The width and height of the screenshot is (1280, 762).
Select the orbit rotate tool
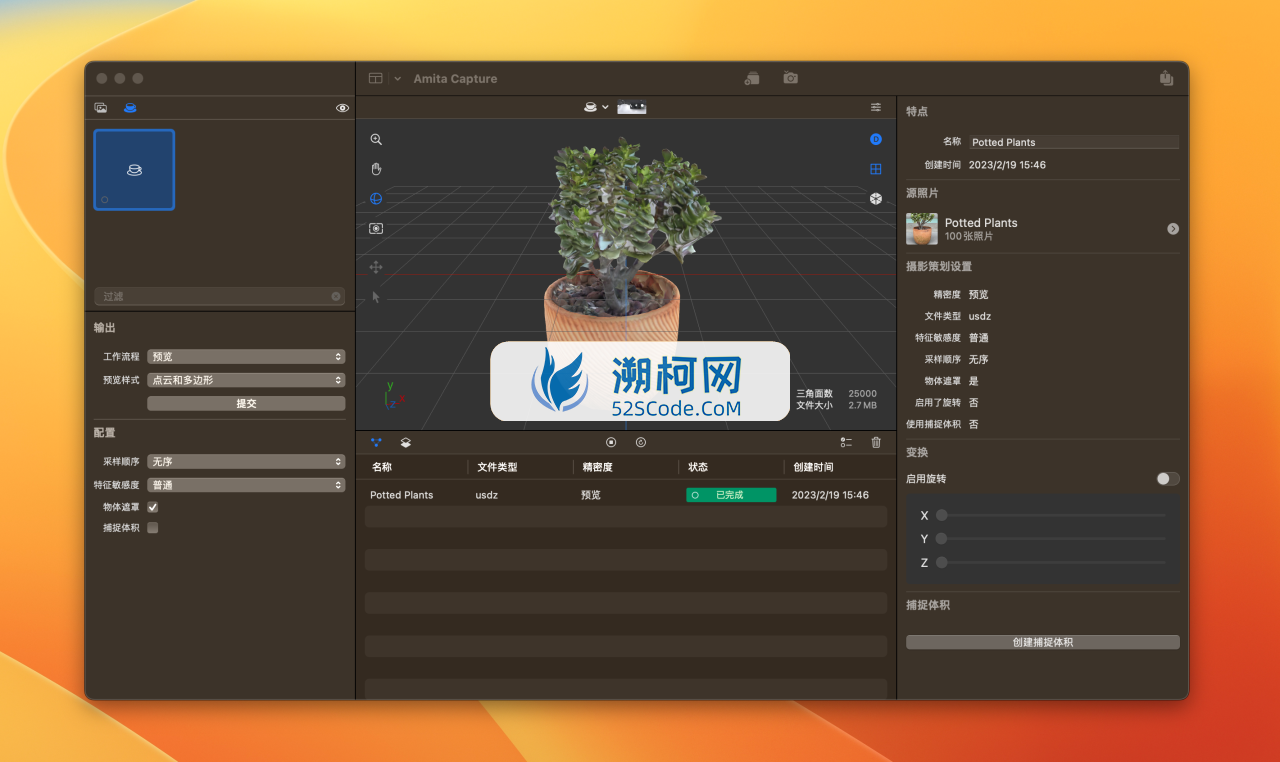pyautogui.click(x=376, y=198)
